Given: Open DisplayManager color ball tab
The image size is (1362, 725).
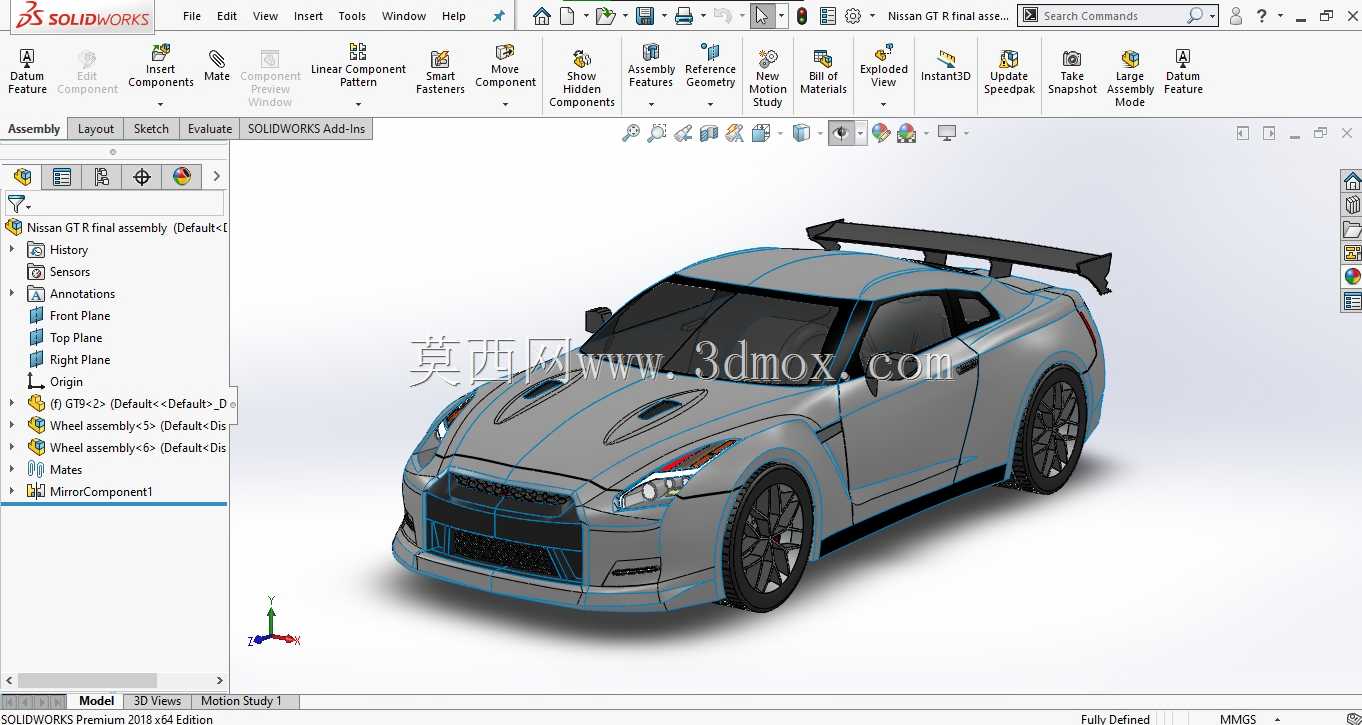Looking at the screenshot, I should tap(182, 177).
